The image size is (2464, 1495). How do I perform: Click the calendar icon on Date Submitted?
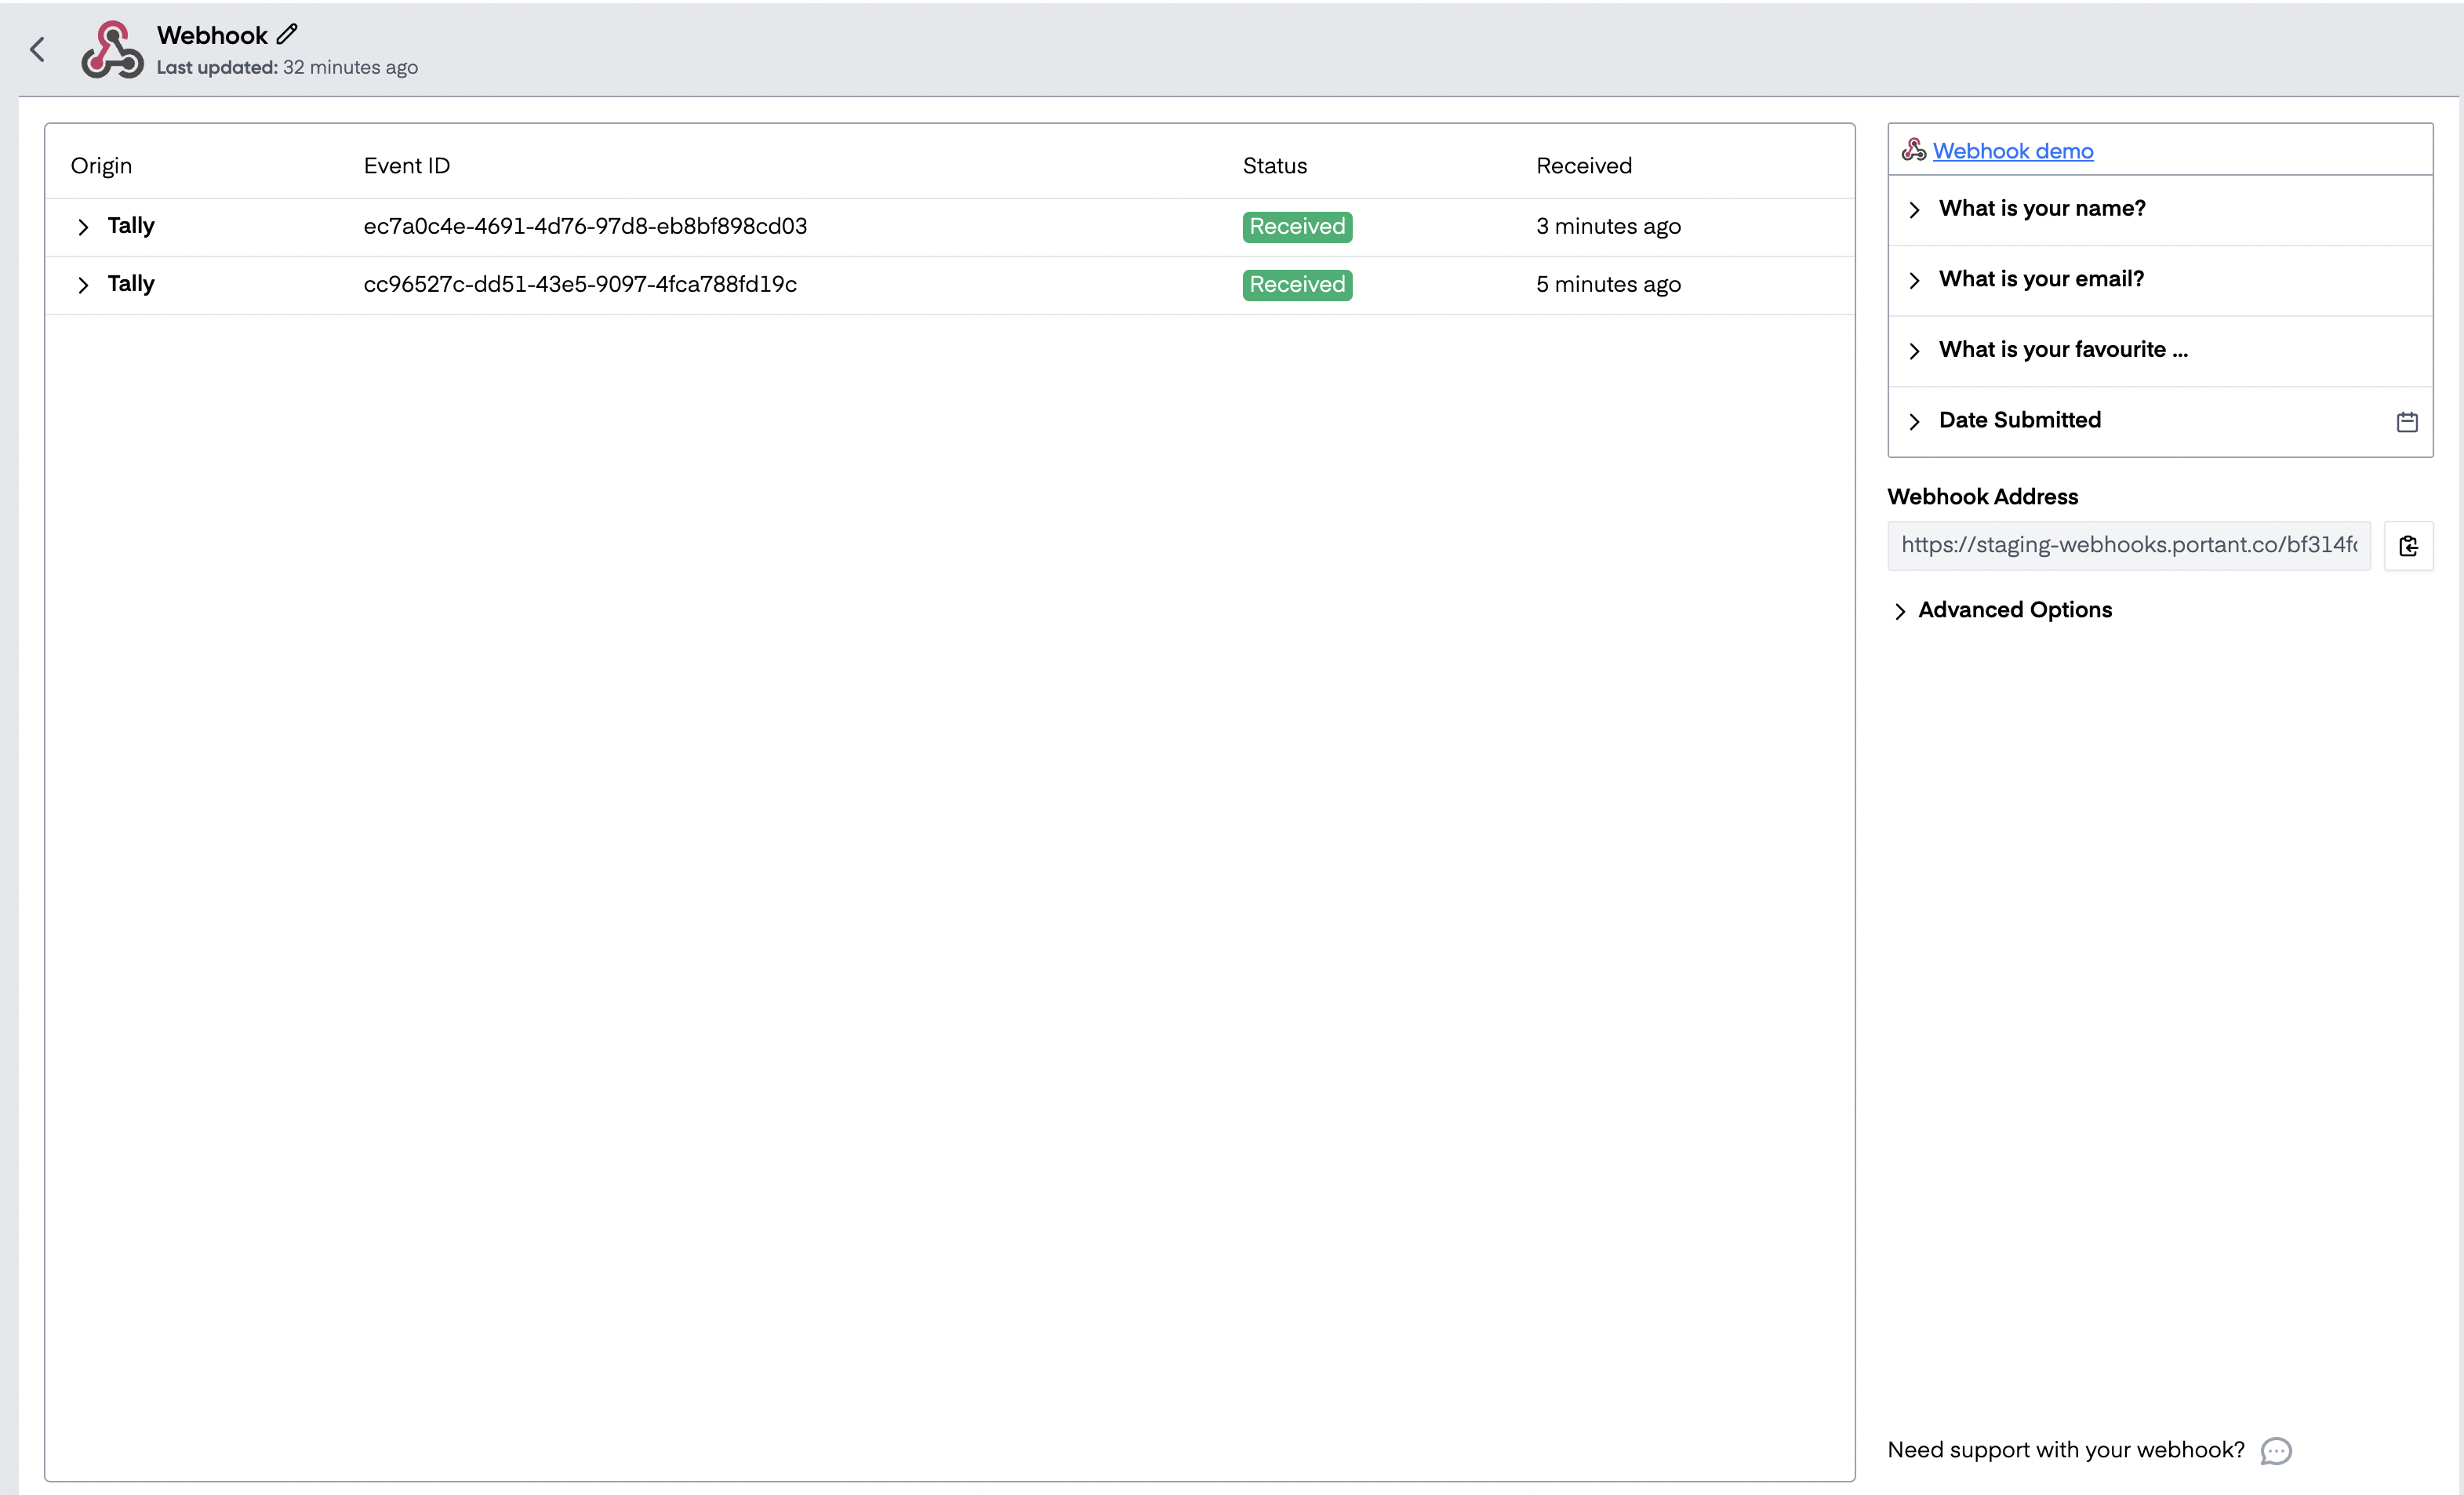[x=2406, y=421]
